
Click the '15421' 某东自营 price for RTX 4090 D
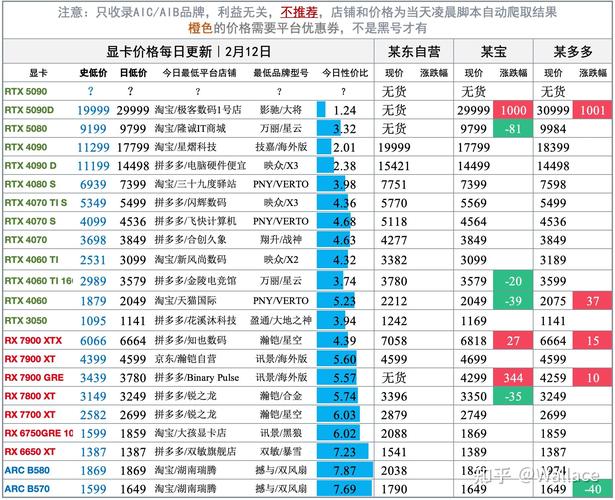(x=394, y=166)
